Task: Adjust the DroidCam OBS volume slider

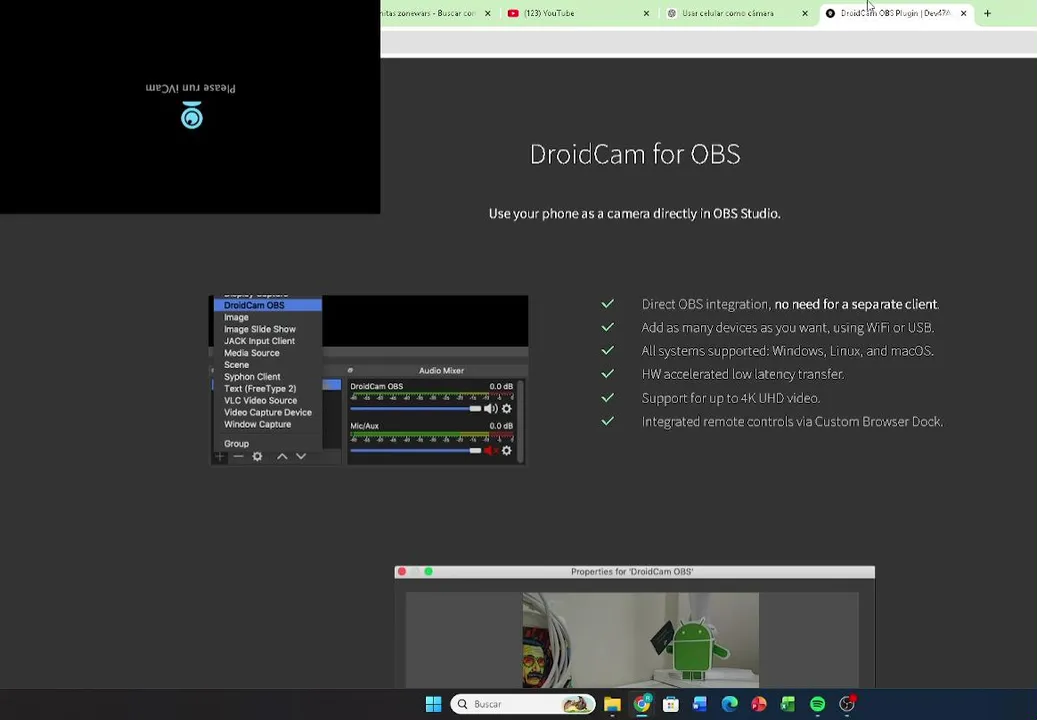Action: pos(416,409)
